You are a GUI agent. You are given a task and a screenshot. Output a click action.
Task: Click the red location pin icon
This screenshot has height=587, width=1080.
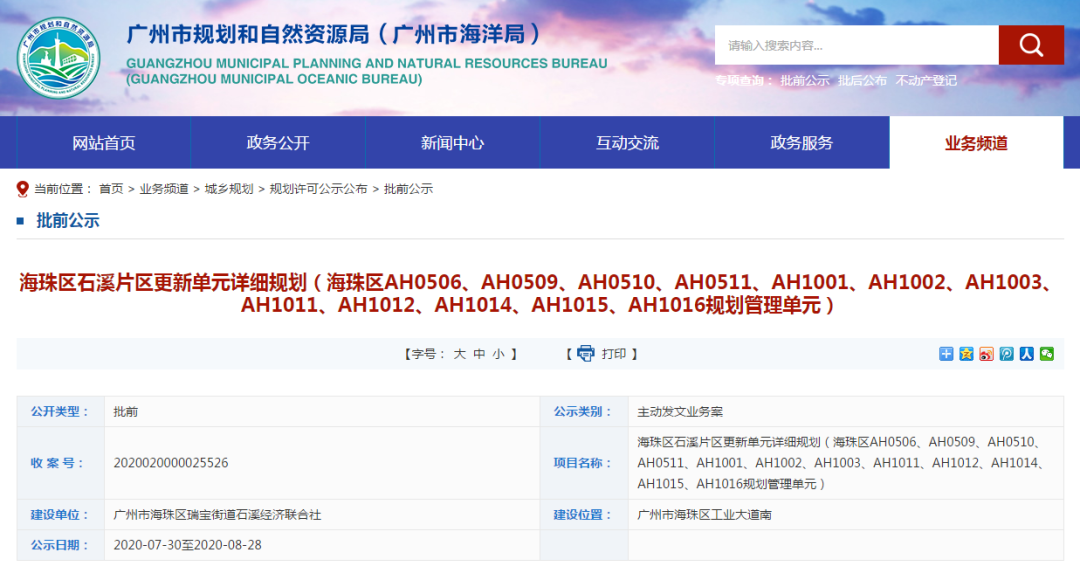coord(23,189)
